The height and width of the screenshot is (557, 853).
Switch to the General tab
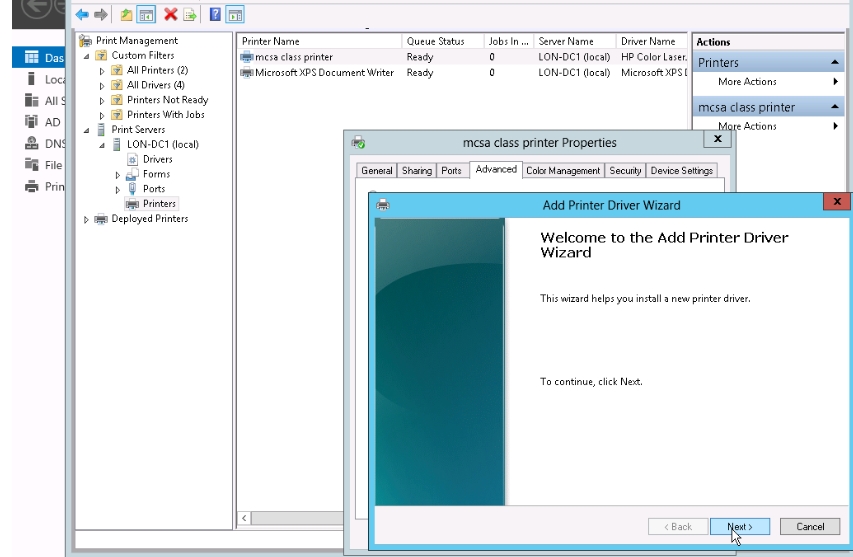376,170
